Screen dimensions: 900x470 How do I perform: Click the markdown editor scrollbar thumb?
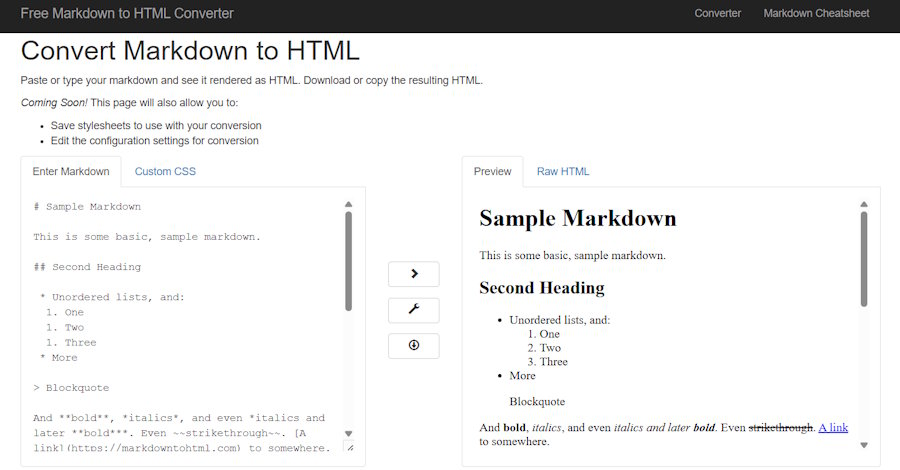point(348,261)
